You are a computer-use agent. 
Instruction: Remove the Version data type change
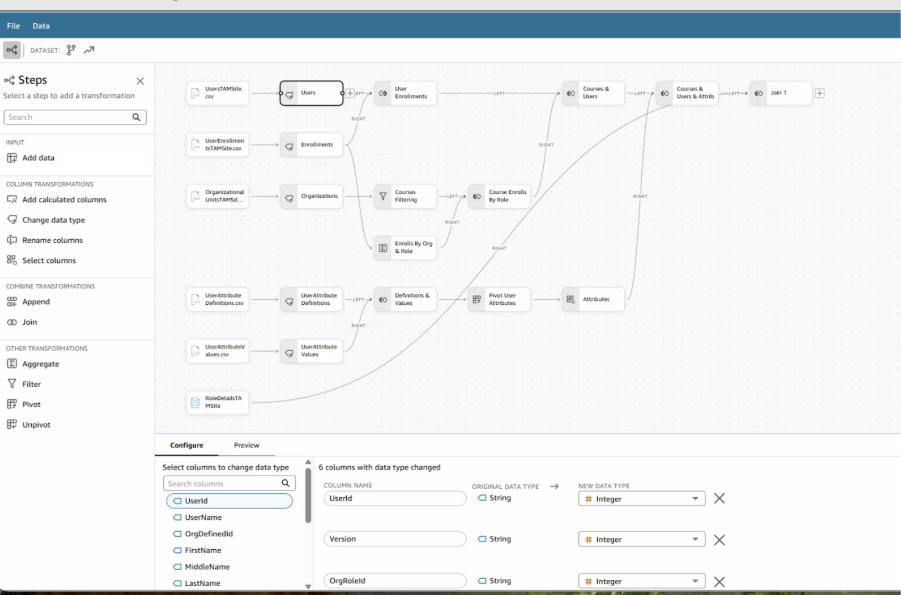(x=719, y=540)
